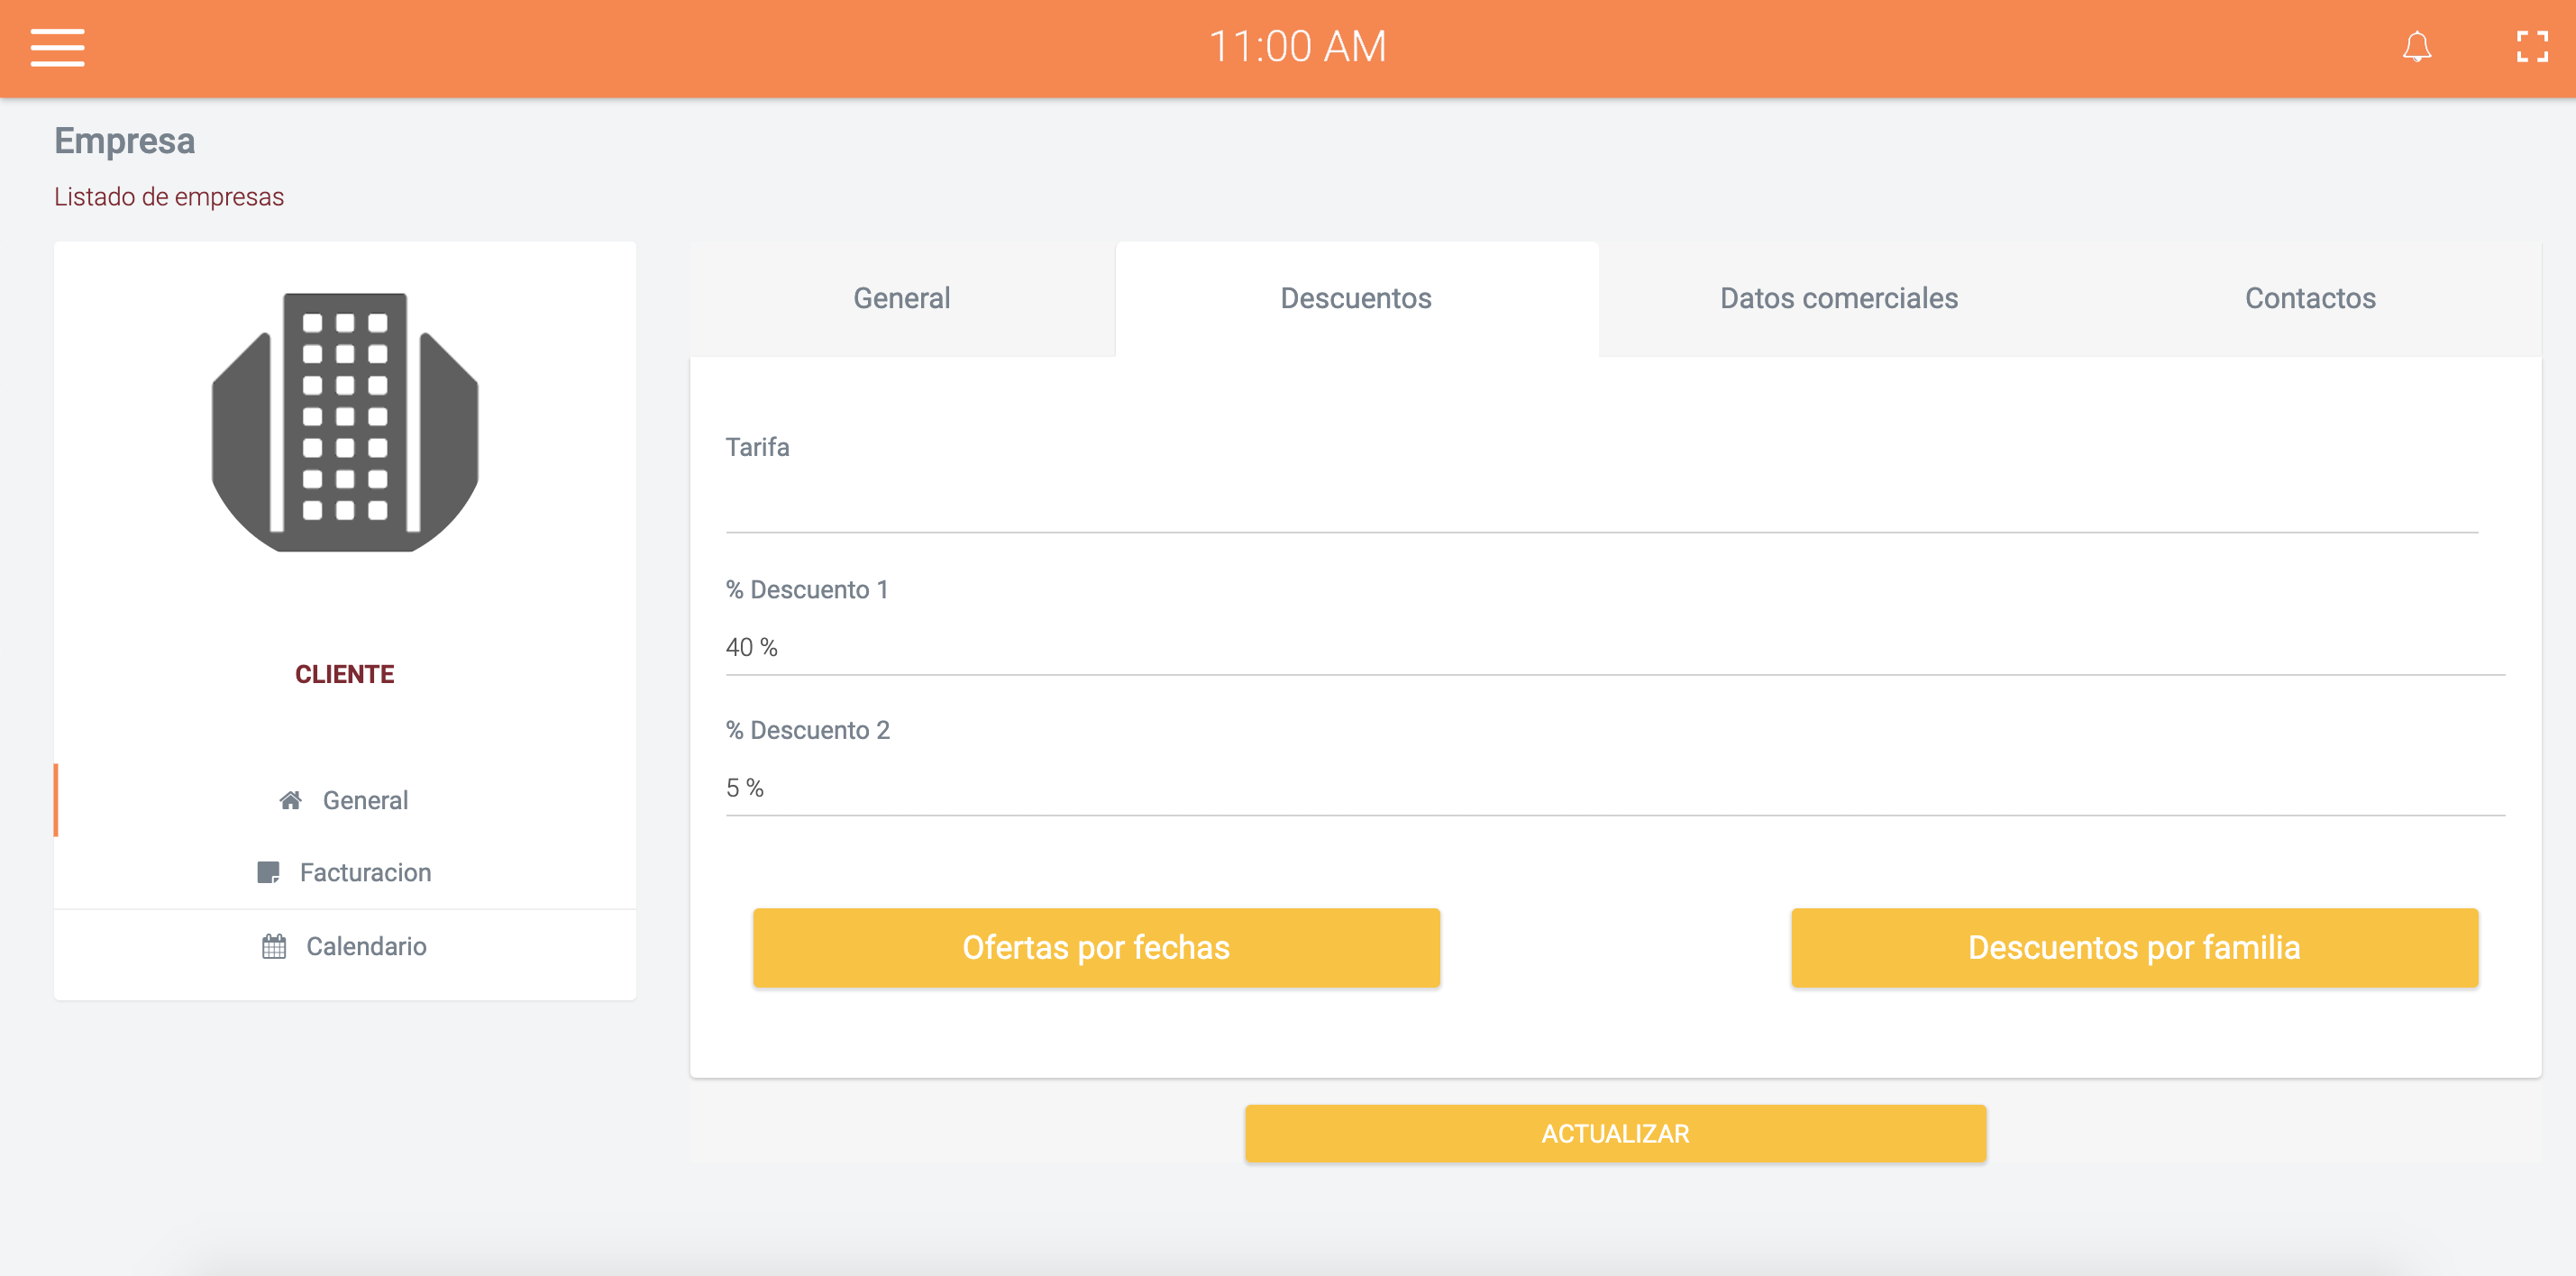2576x1276 pixels.
Task: Click the Calendario calendar icon
Action: (x=274, y=946)
